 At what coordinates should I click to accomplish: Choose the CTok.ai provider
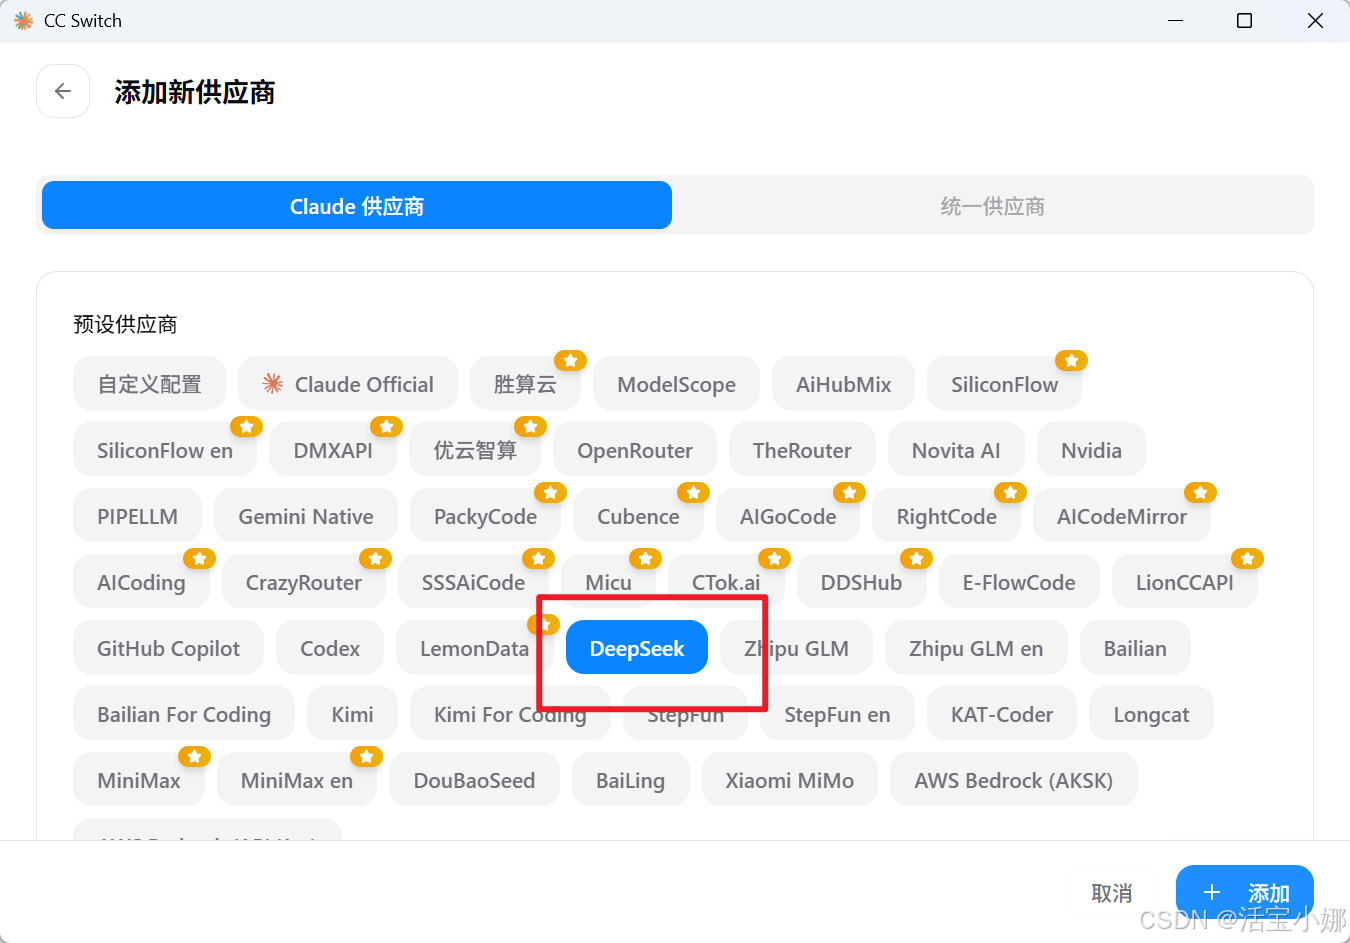coord(726,582)
